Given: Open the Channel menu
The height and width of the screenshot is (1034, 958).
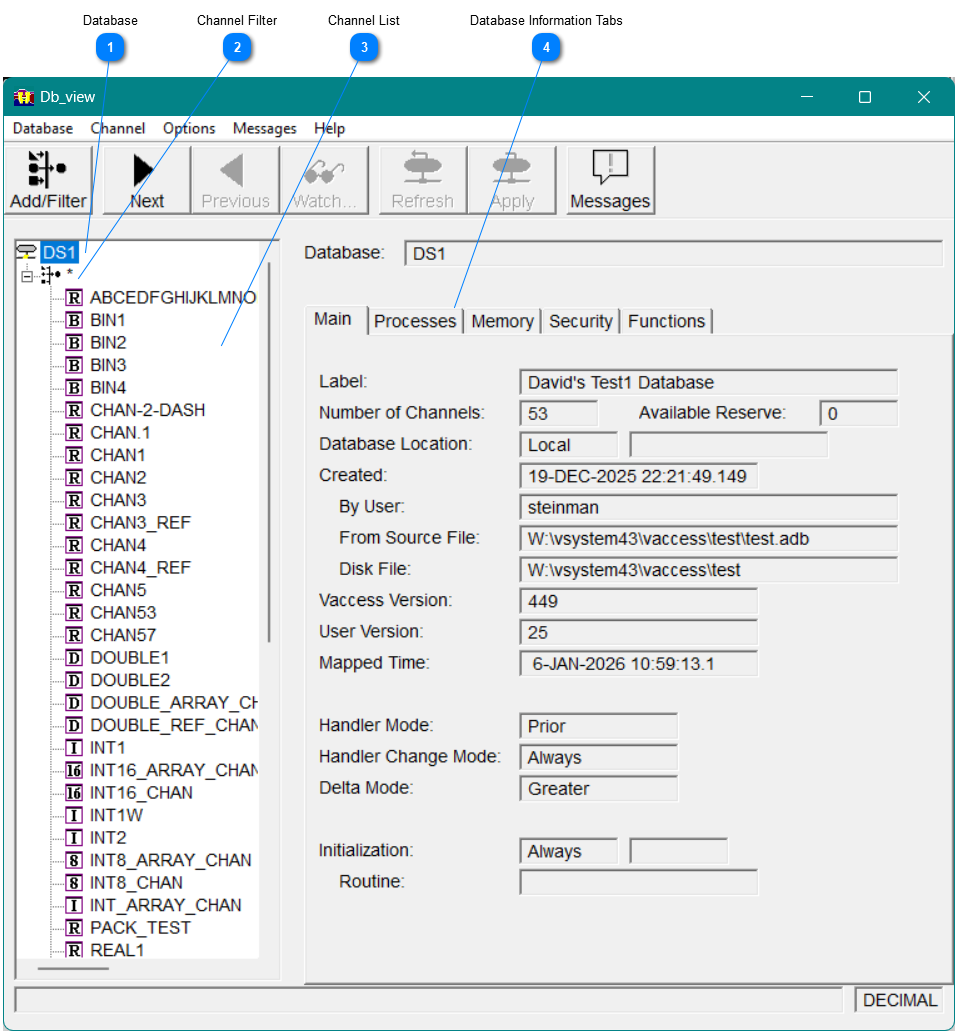Looking at the screenshot, I should click(117, 128).
